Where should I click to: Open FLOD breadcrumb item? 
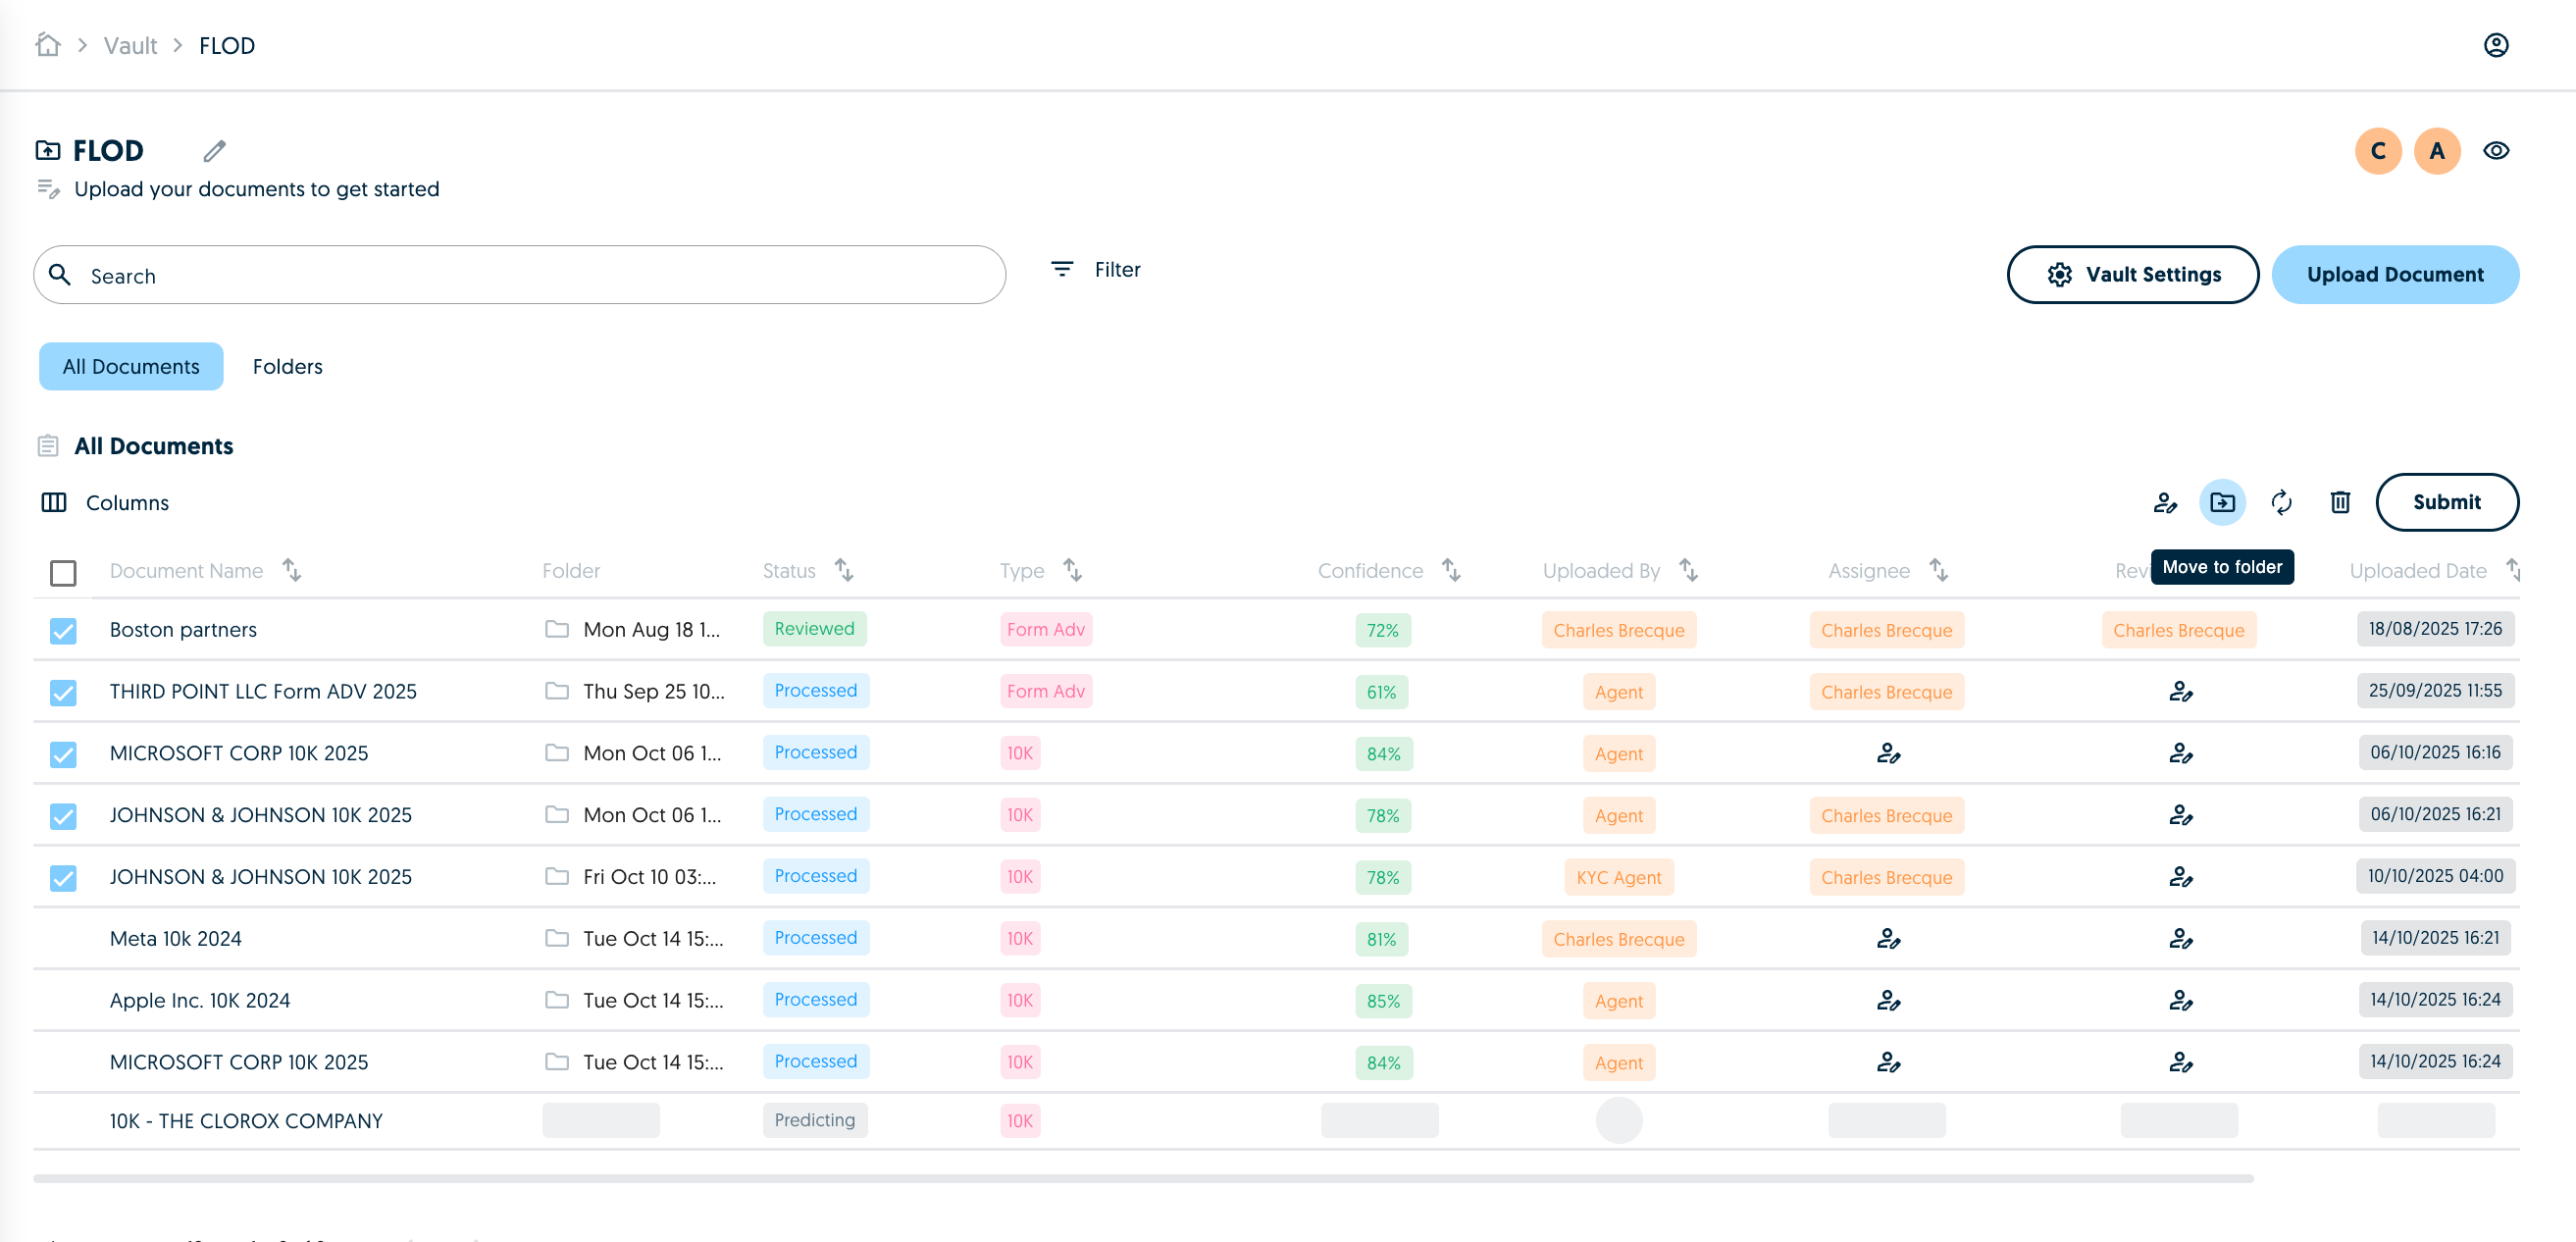click(227, 45)
